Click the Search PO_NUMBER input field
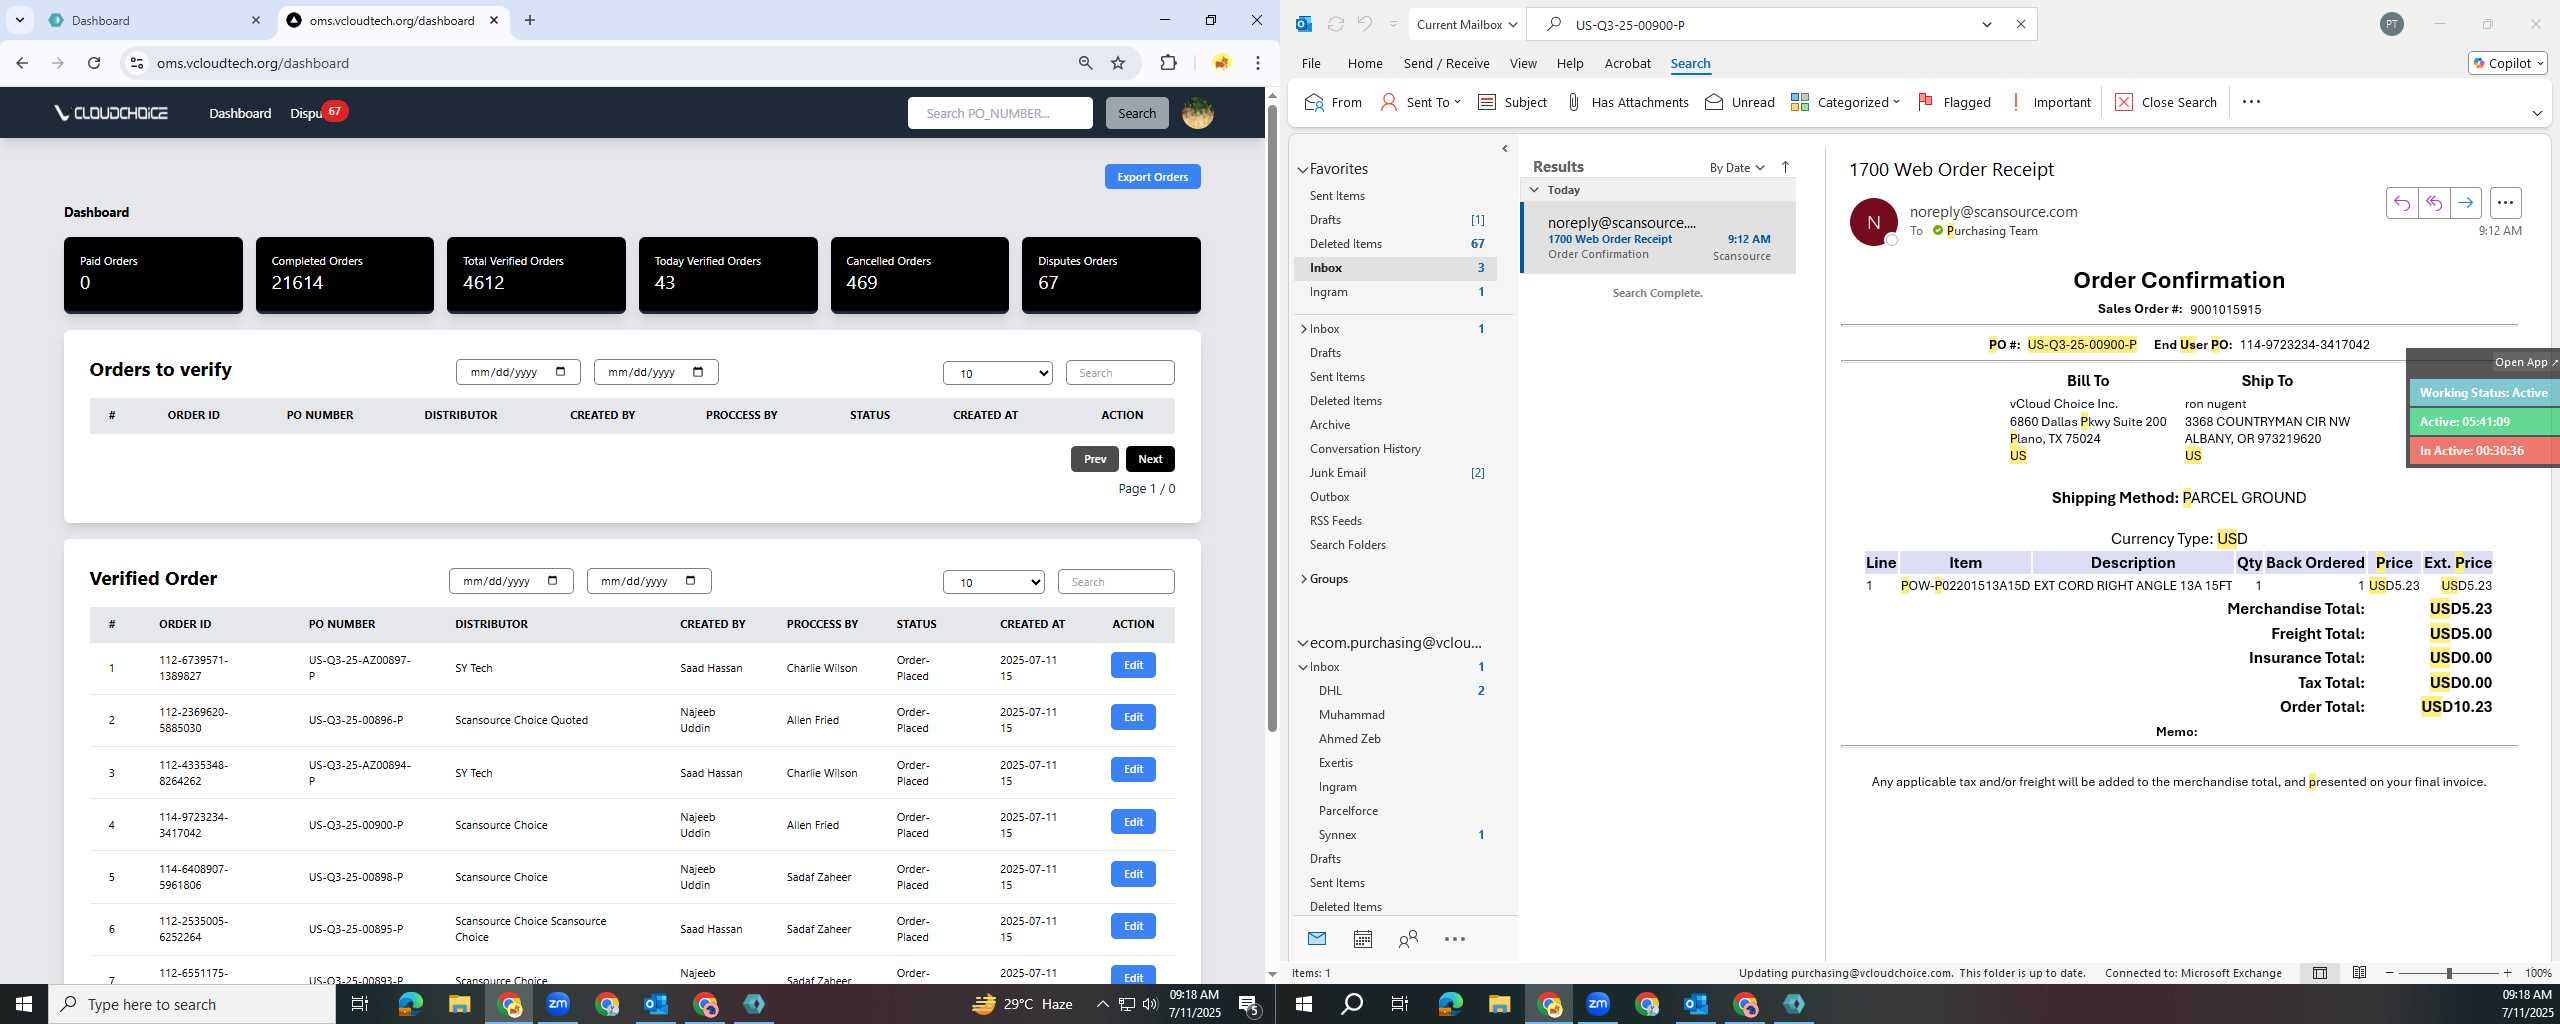The image size is (2560, 1024). (x=1000, y=113)
